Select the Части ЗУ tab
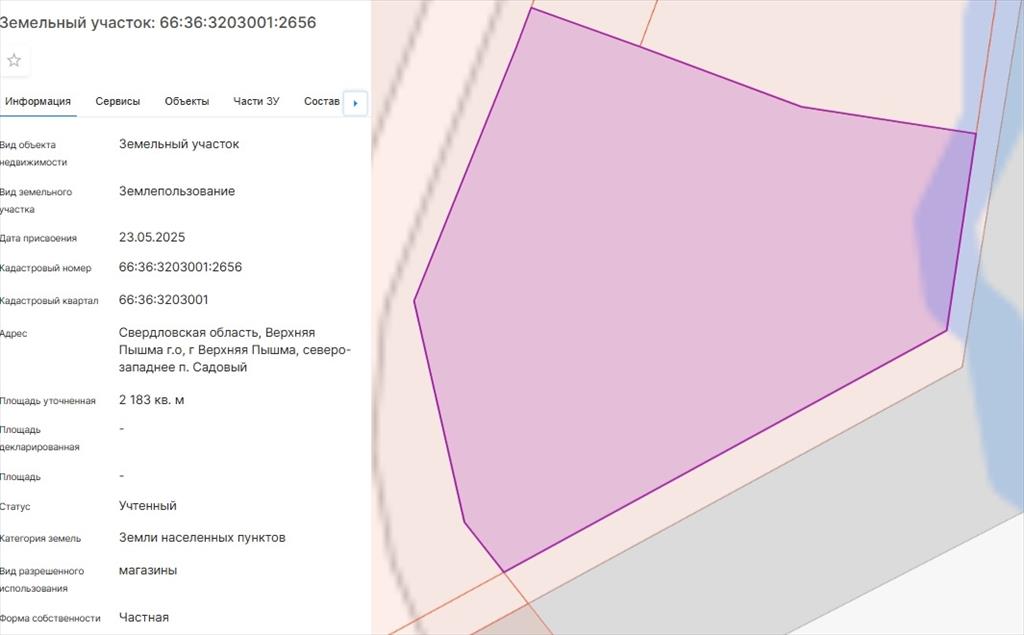 click(256, 101)
